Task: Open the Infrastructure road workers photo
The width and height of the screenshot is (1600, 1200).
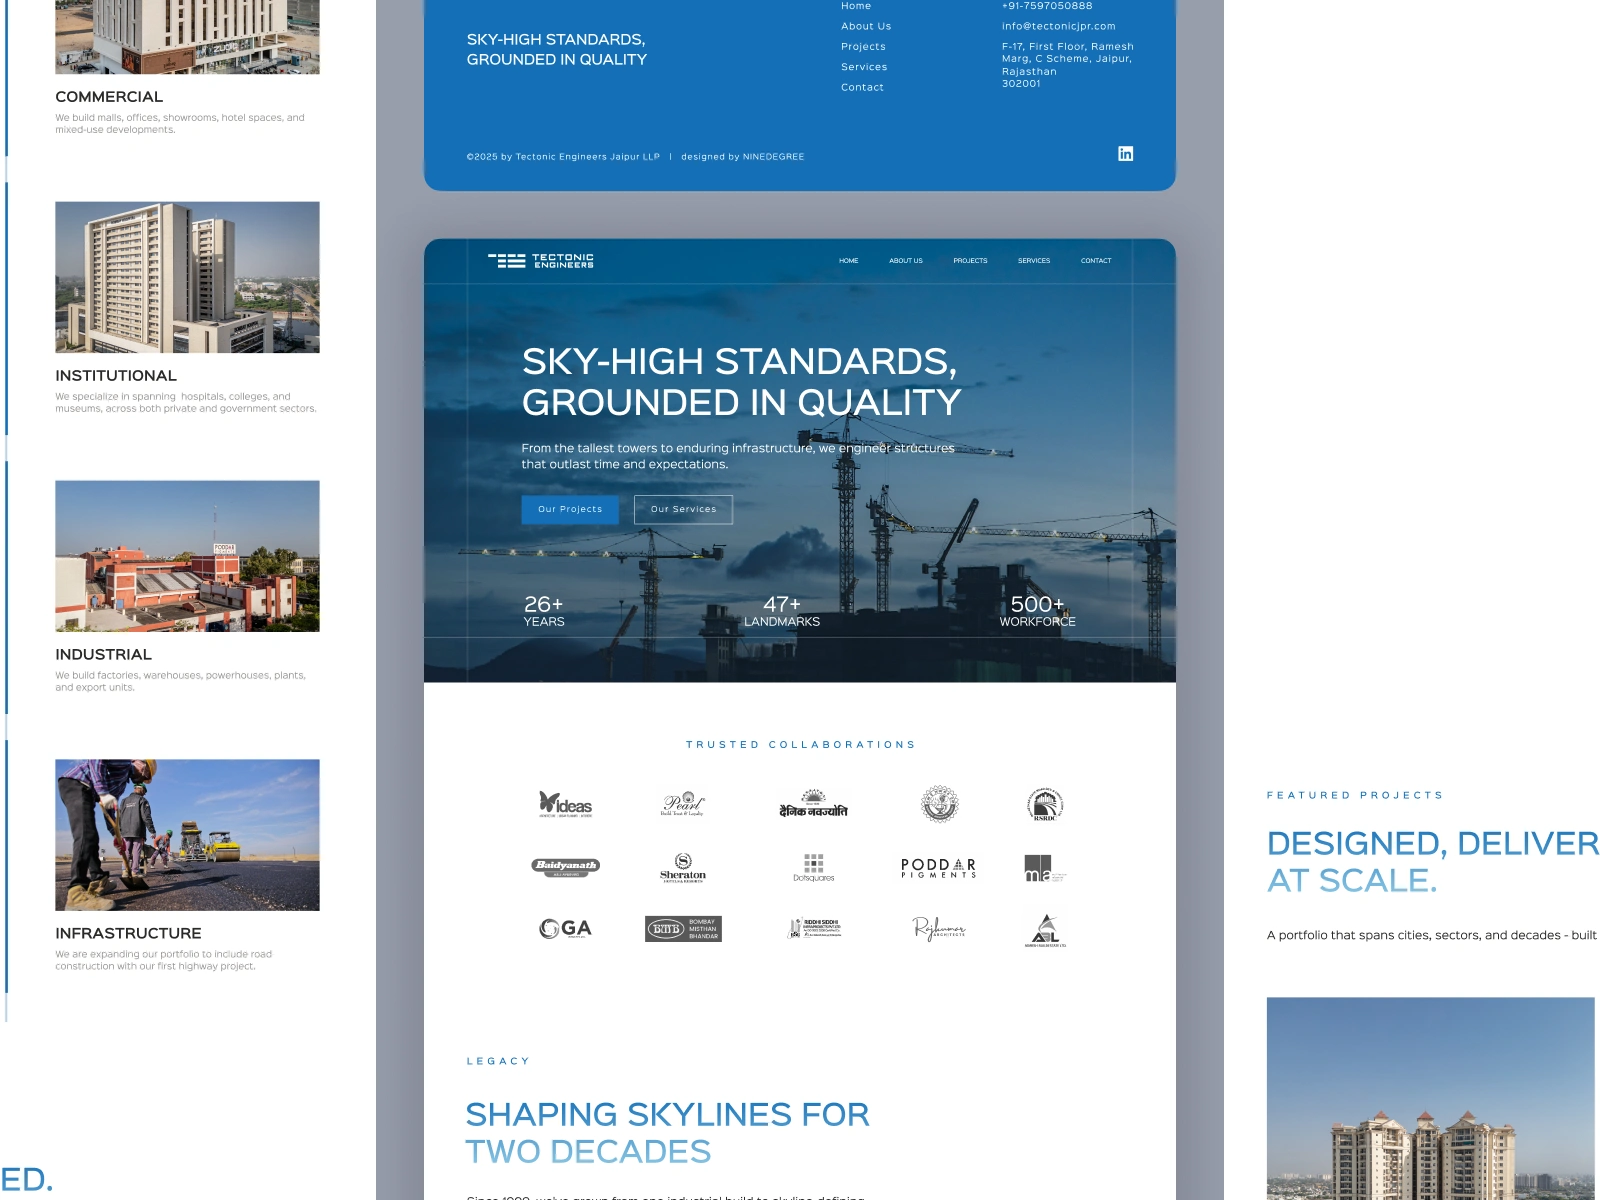Action: [x=188, y=835]
